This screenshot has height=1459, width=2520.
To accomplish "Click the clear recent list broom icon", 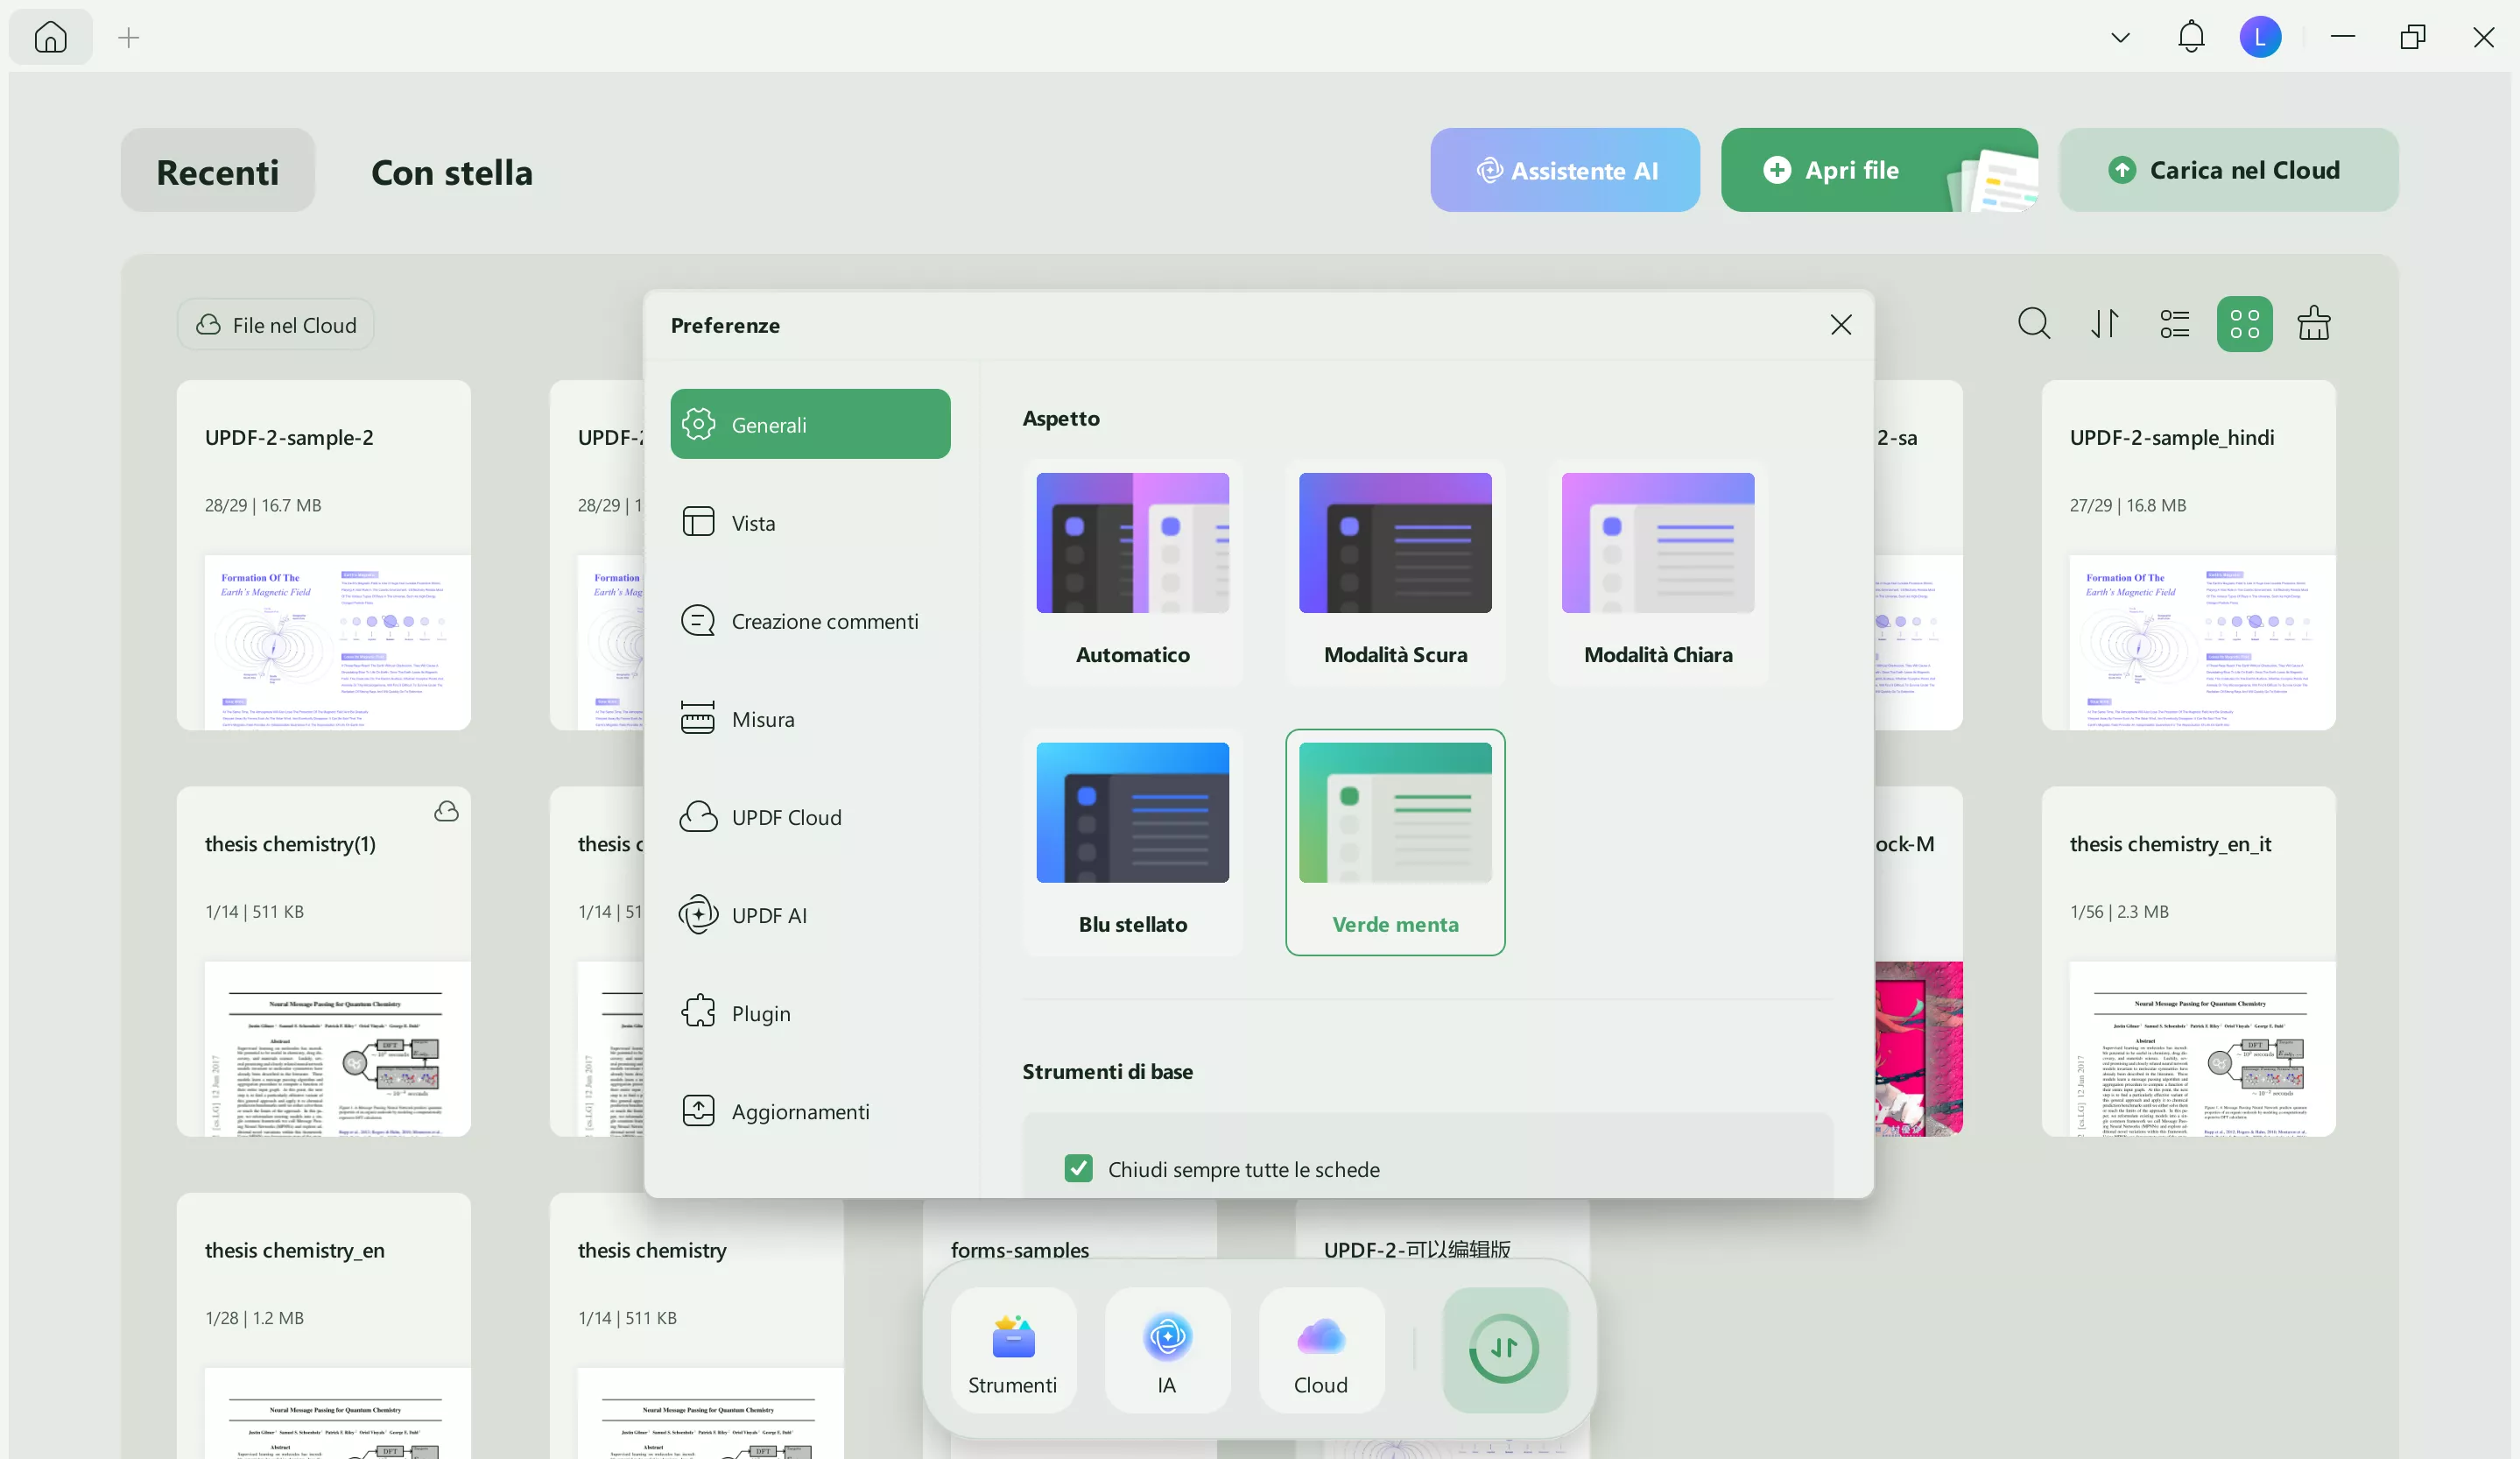I will point(2314,324).
